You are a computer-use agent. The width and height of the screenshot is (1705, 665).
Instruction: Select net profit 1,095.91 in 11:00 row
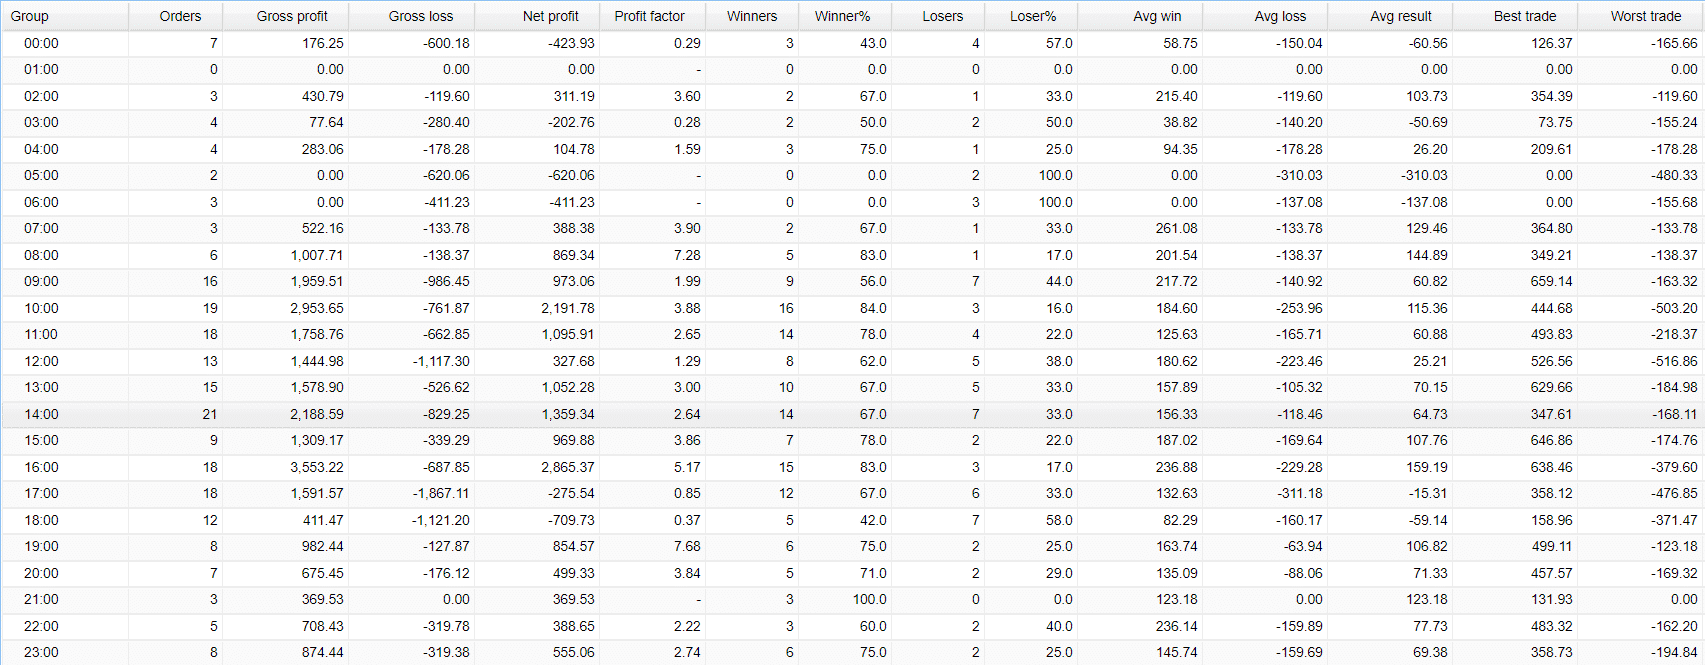pyautogui.click(x=568, y=335)
